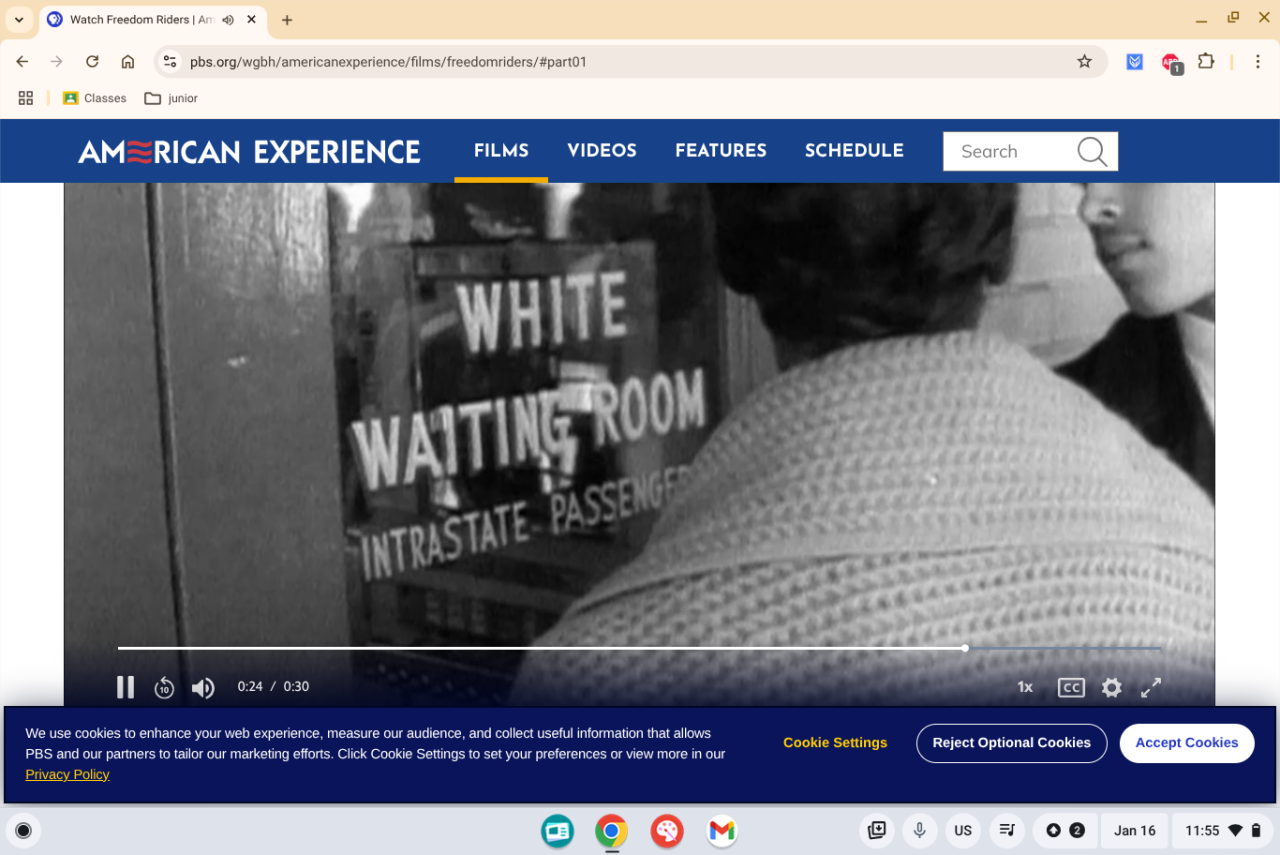Open the teal card app in the shelf
Image resolution: width=1280 pixels, height=855 pixels.
pos(557,831)
